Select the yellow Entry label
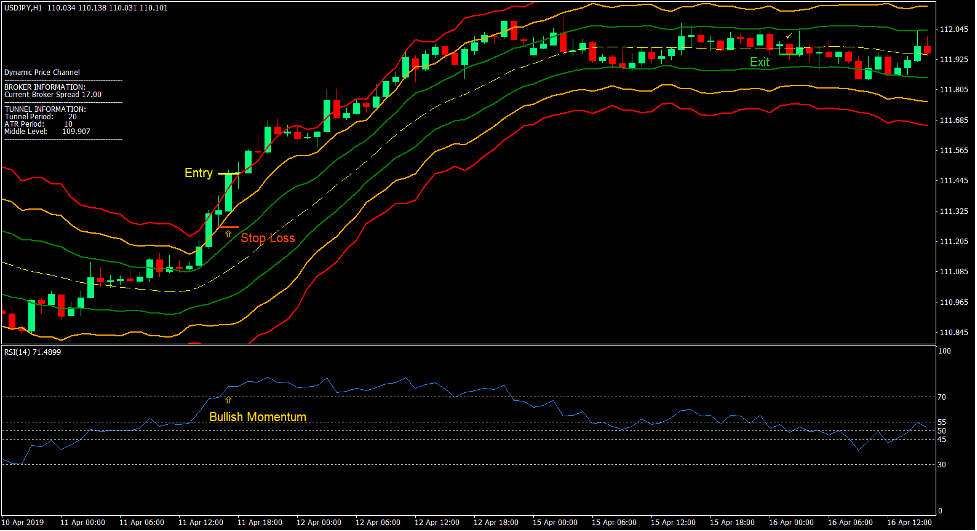Screen dimensions: 977x531 coord(198,173)
